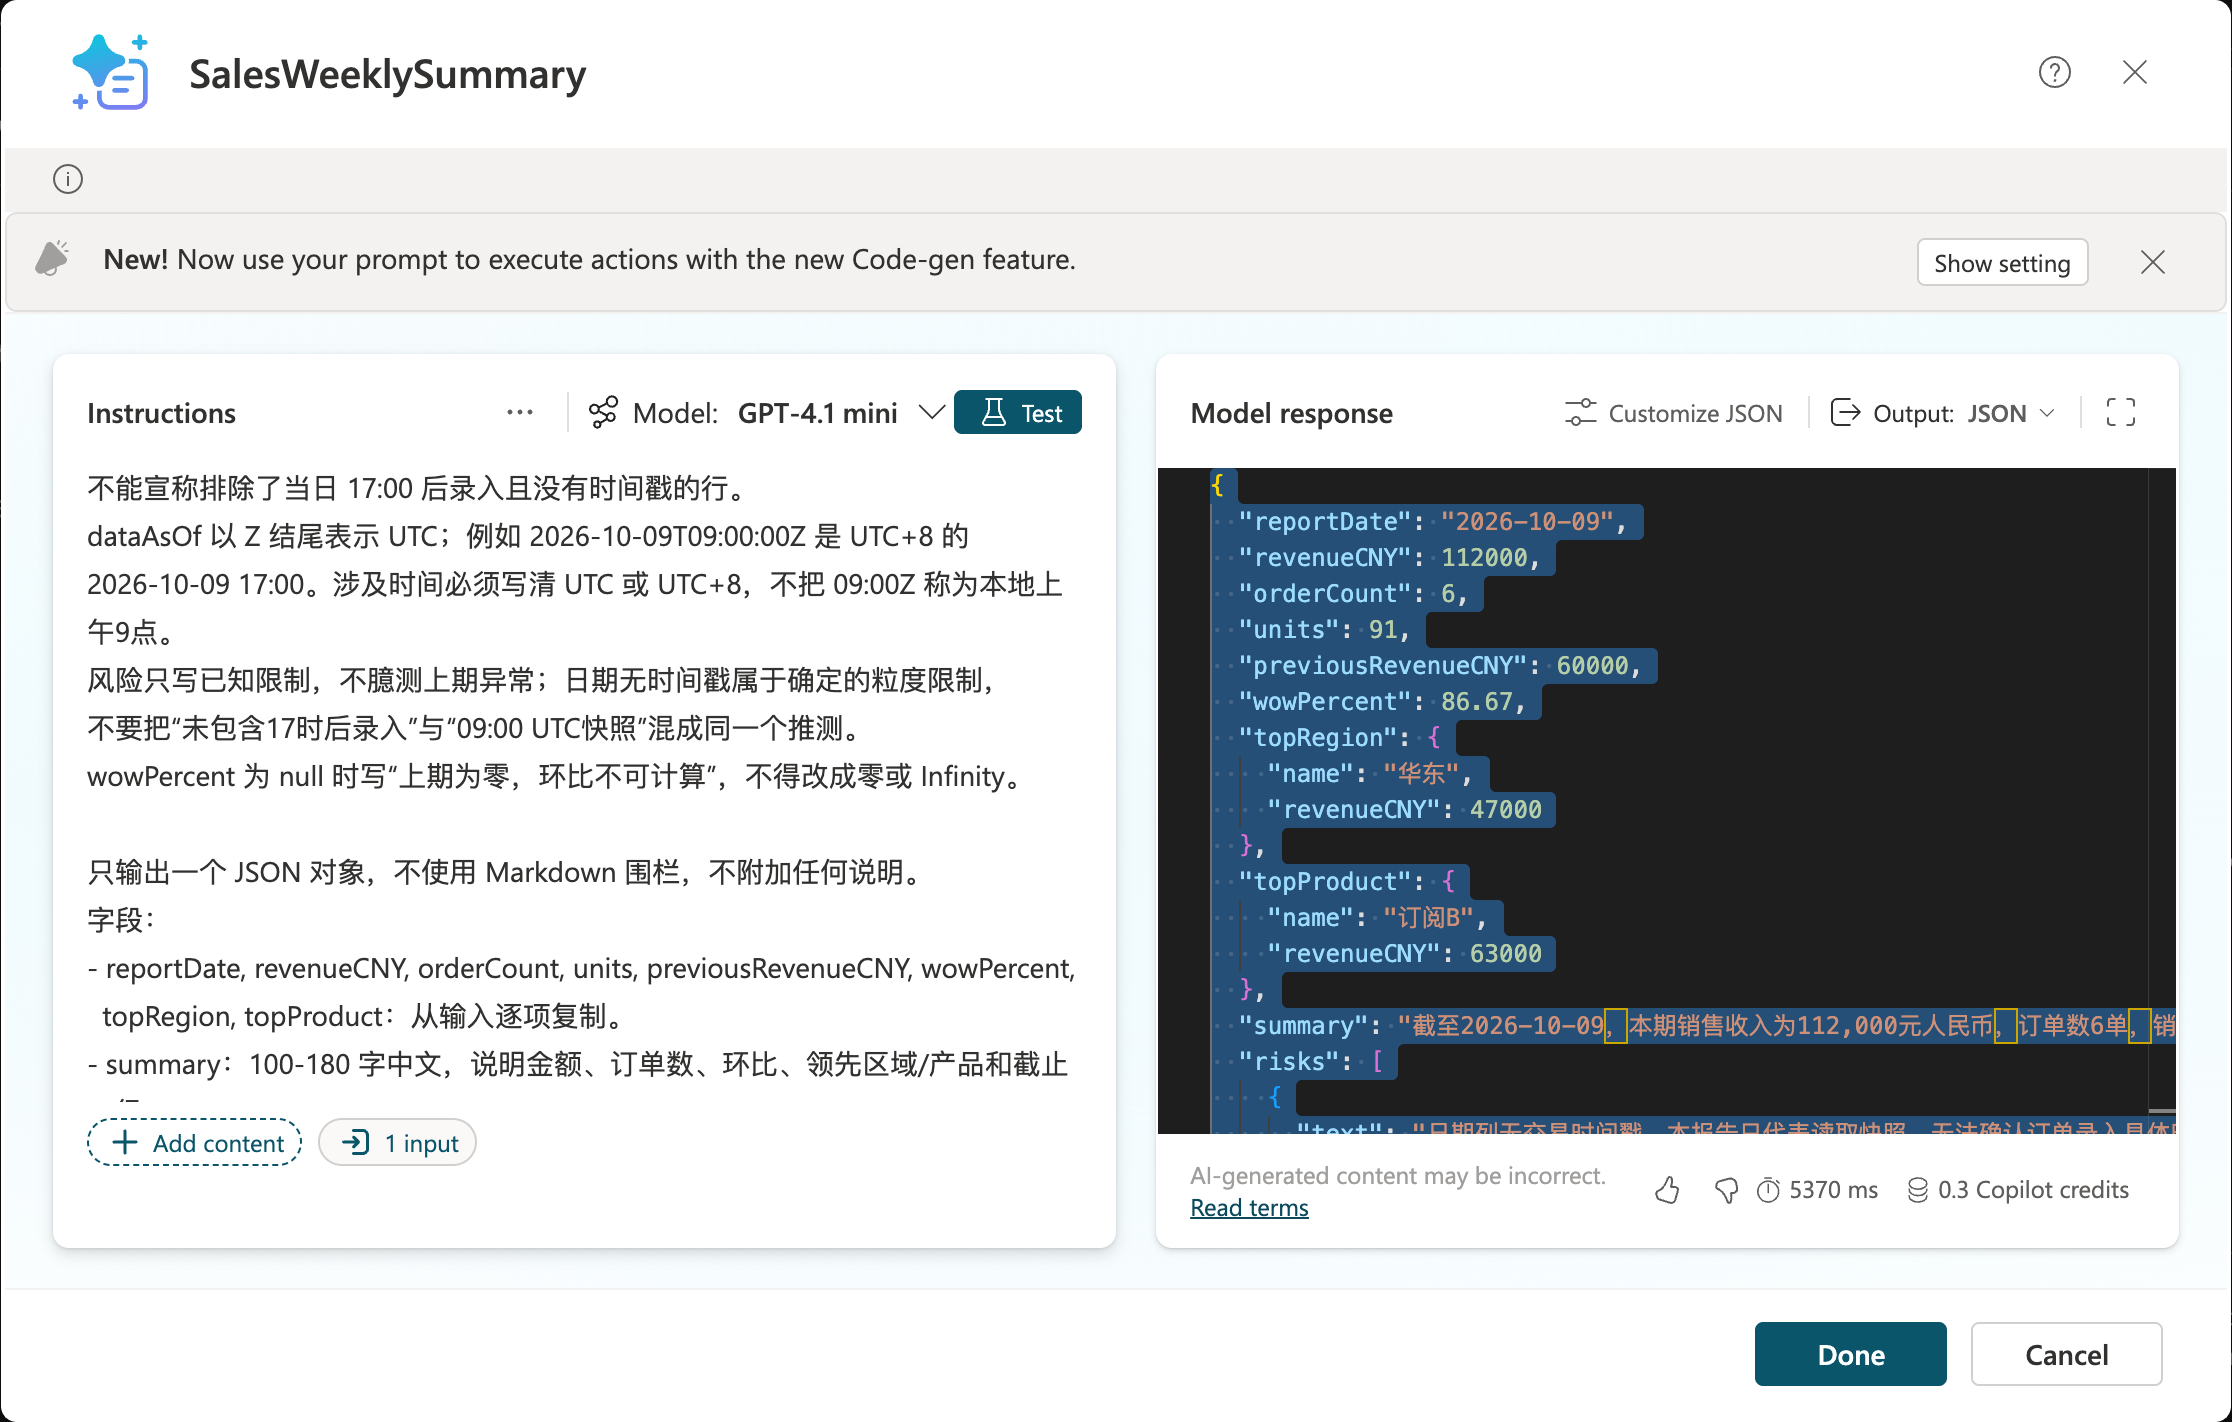Click the announcement megaphone icon
This screenshot has width=2232, height=1422.
[x=52, y=259]
